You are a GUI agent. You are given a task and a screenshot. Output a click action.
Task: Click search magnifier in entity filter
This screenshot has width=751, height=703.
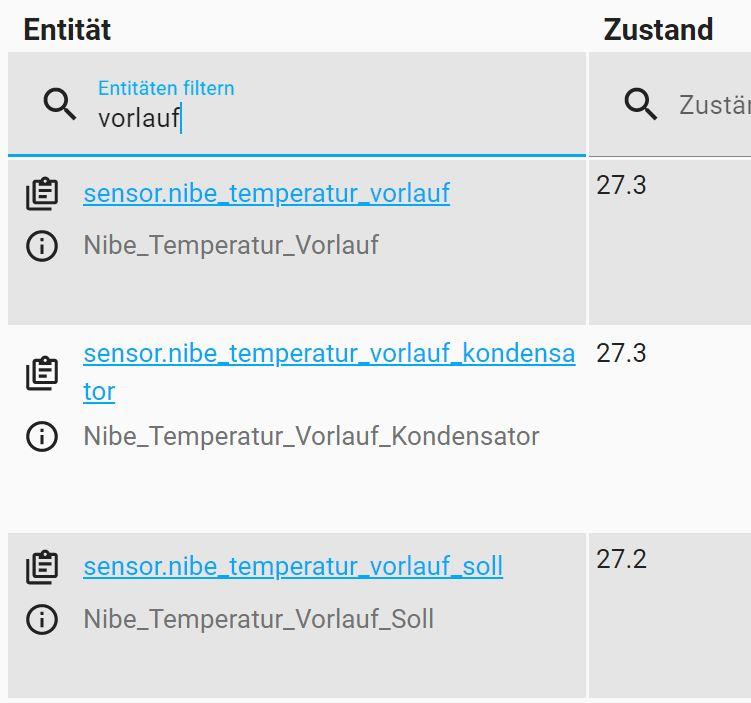tap(60, 104)
